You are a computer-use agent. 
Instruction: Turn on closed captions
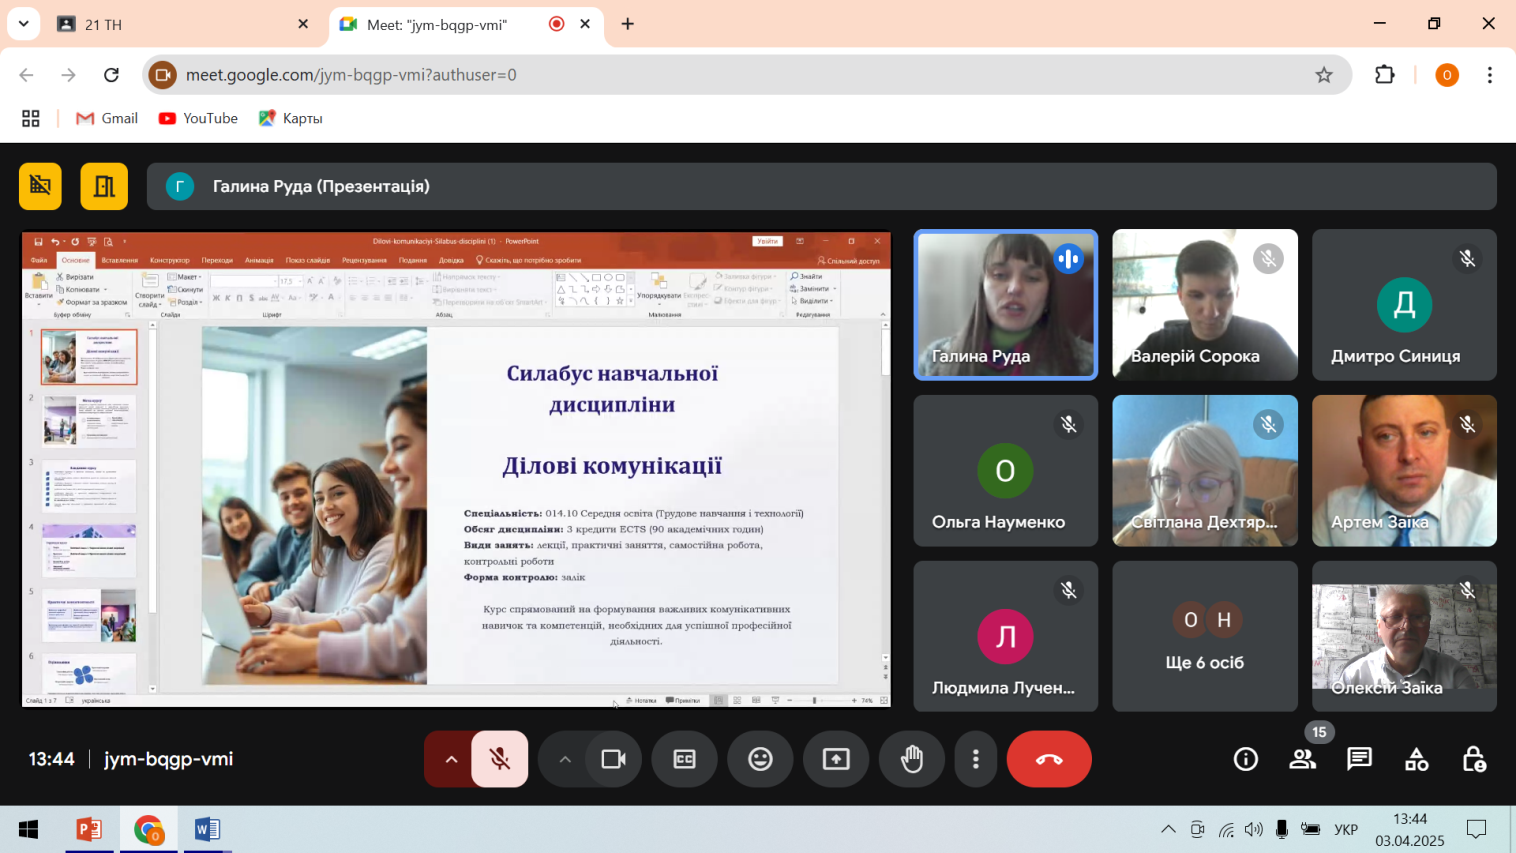pos(684,759)
